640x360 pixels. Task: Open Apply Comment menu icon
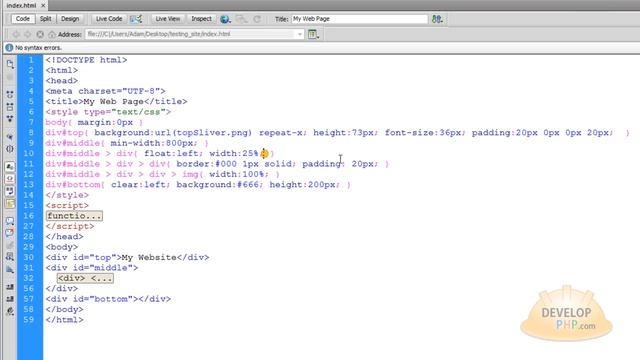pos(10,221)
